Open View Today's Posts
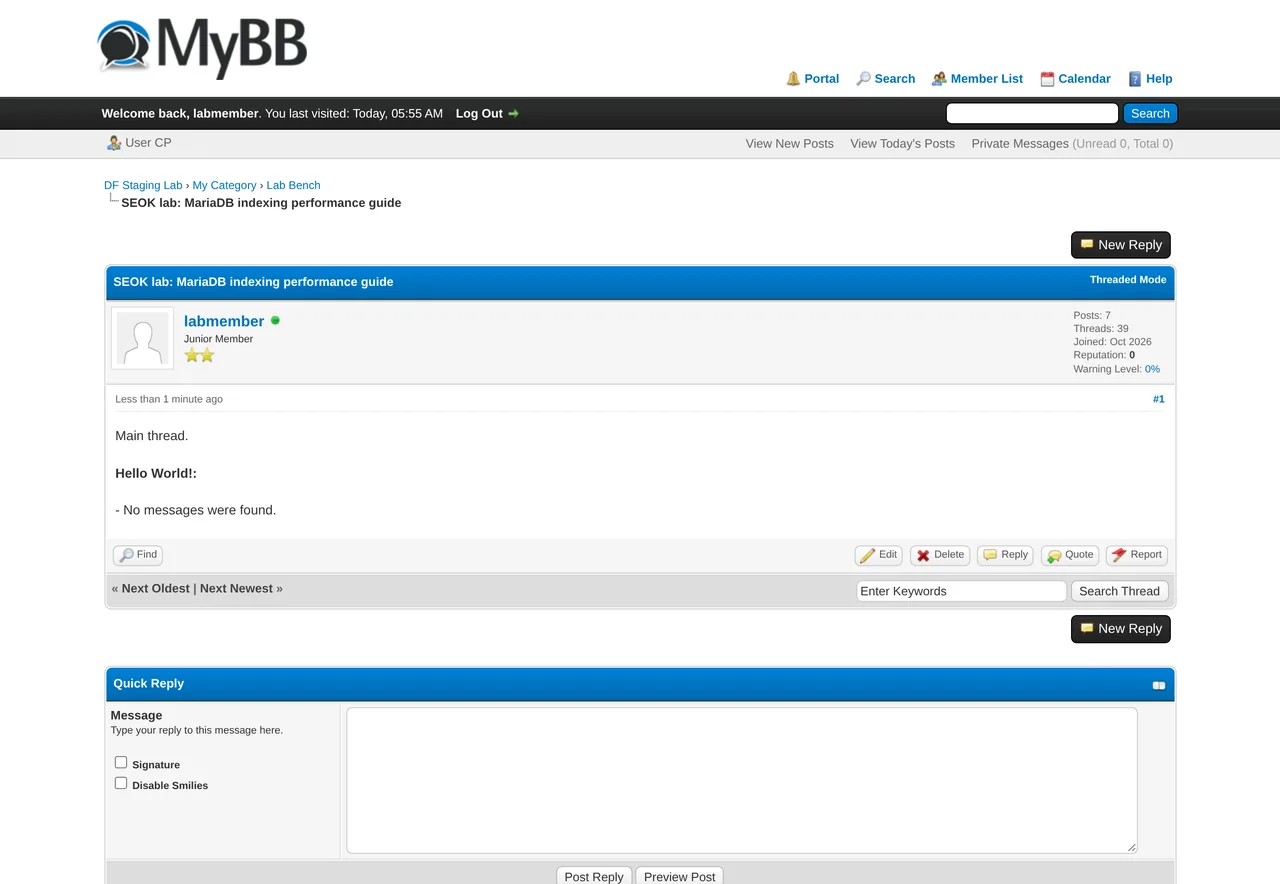This screenshot has width=1280, height=884. [902, 144]
